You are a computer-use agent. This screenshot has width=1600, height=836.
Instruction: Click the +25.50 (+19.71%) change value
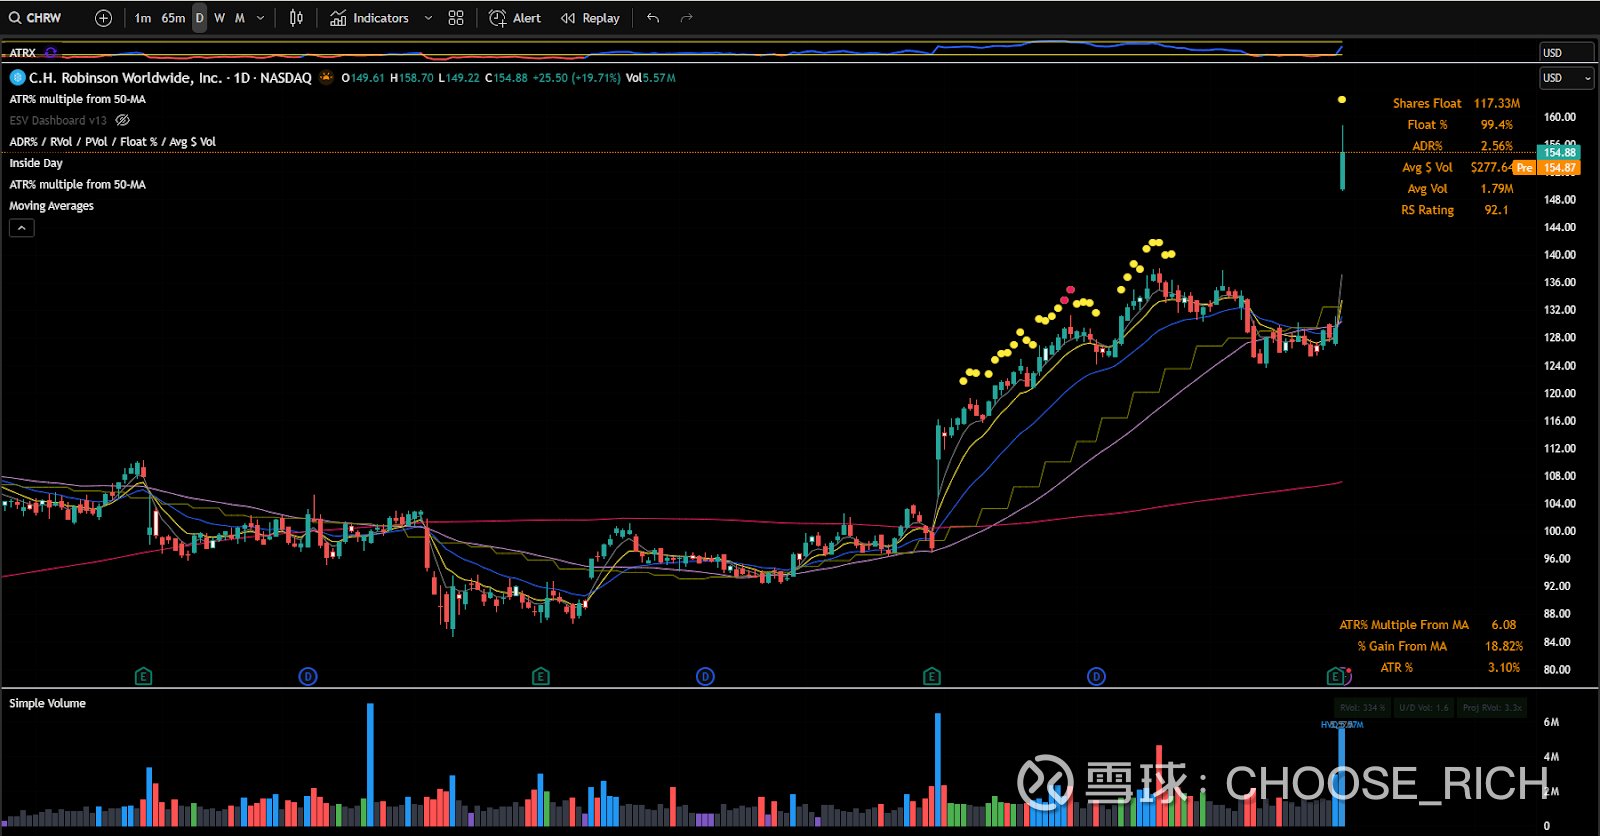pyautogui.click(x=577, y=78)
